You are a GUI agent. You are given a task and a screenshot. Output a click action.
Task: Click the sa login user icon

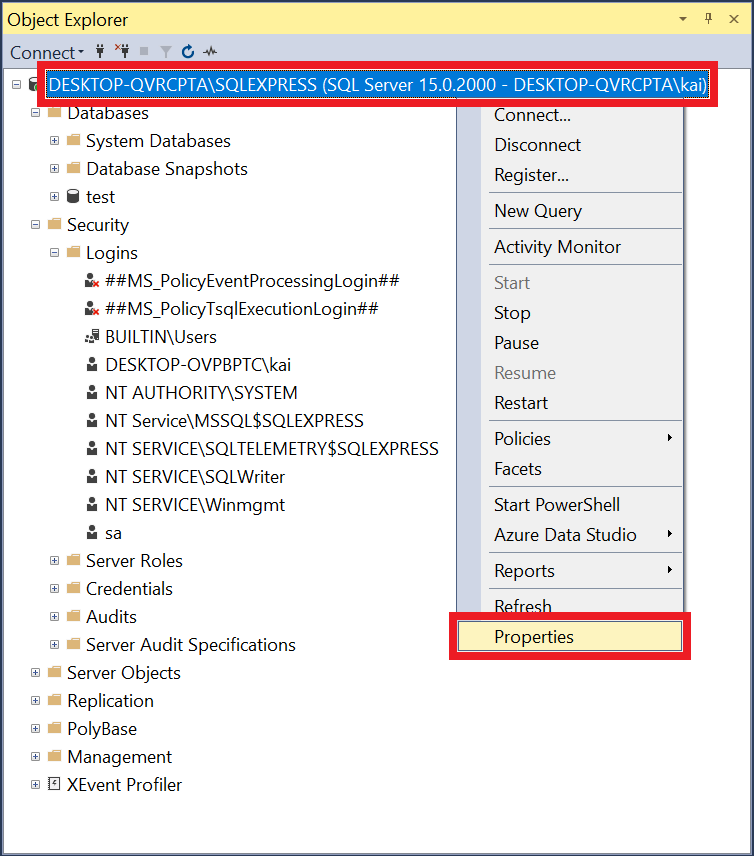point(92,532)
